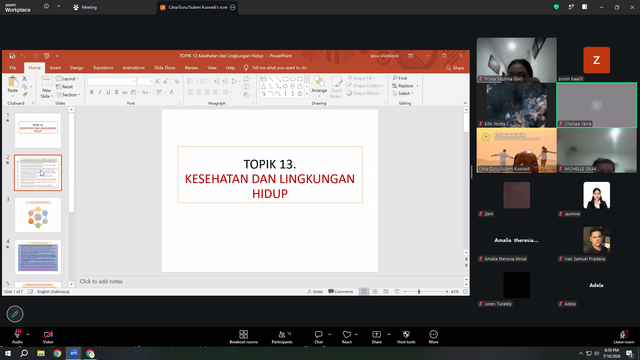640x360 pixels.
Task: Open the Shape Fill dropdown
Action: (361, 78)
